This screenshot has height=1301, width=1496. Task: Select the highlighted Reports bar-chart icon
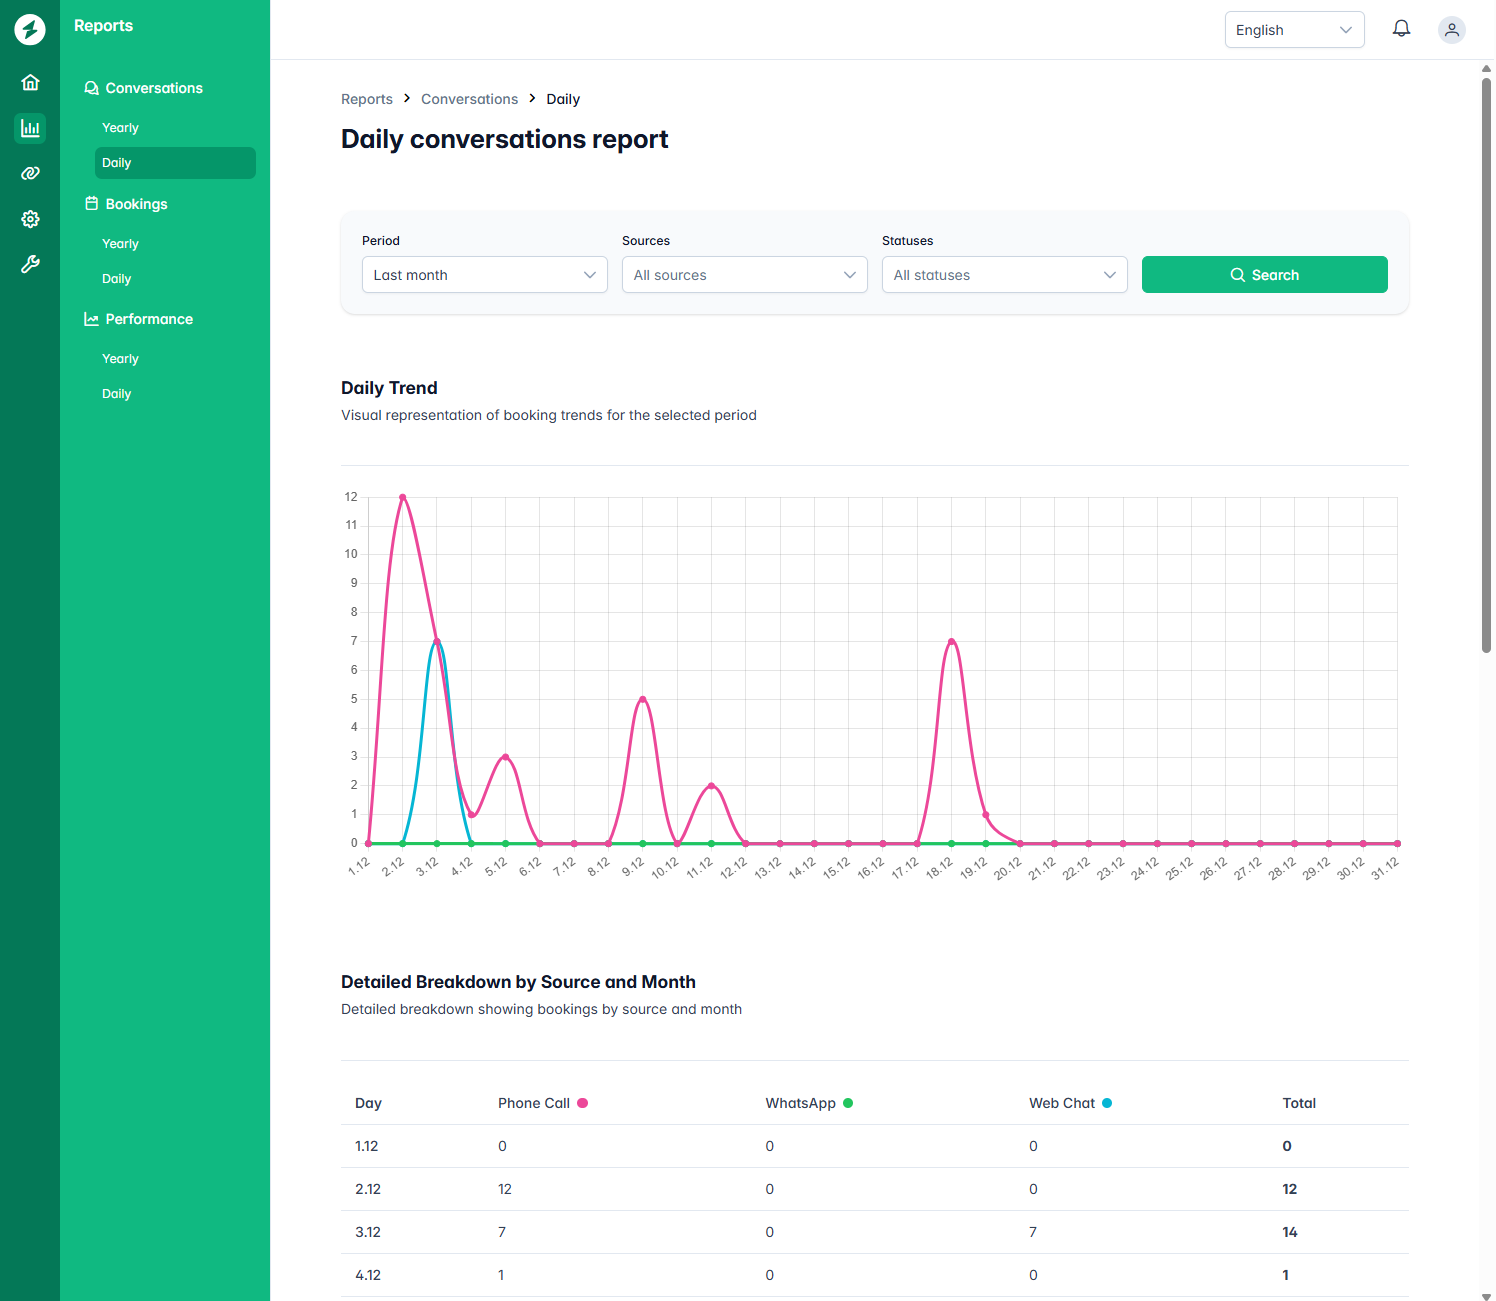point(30,128)
